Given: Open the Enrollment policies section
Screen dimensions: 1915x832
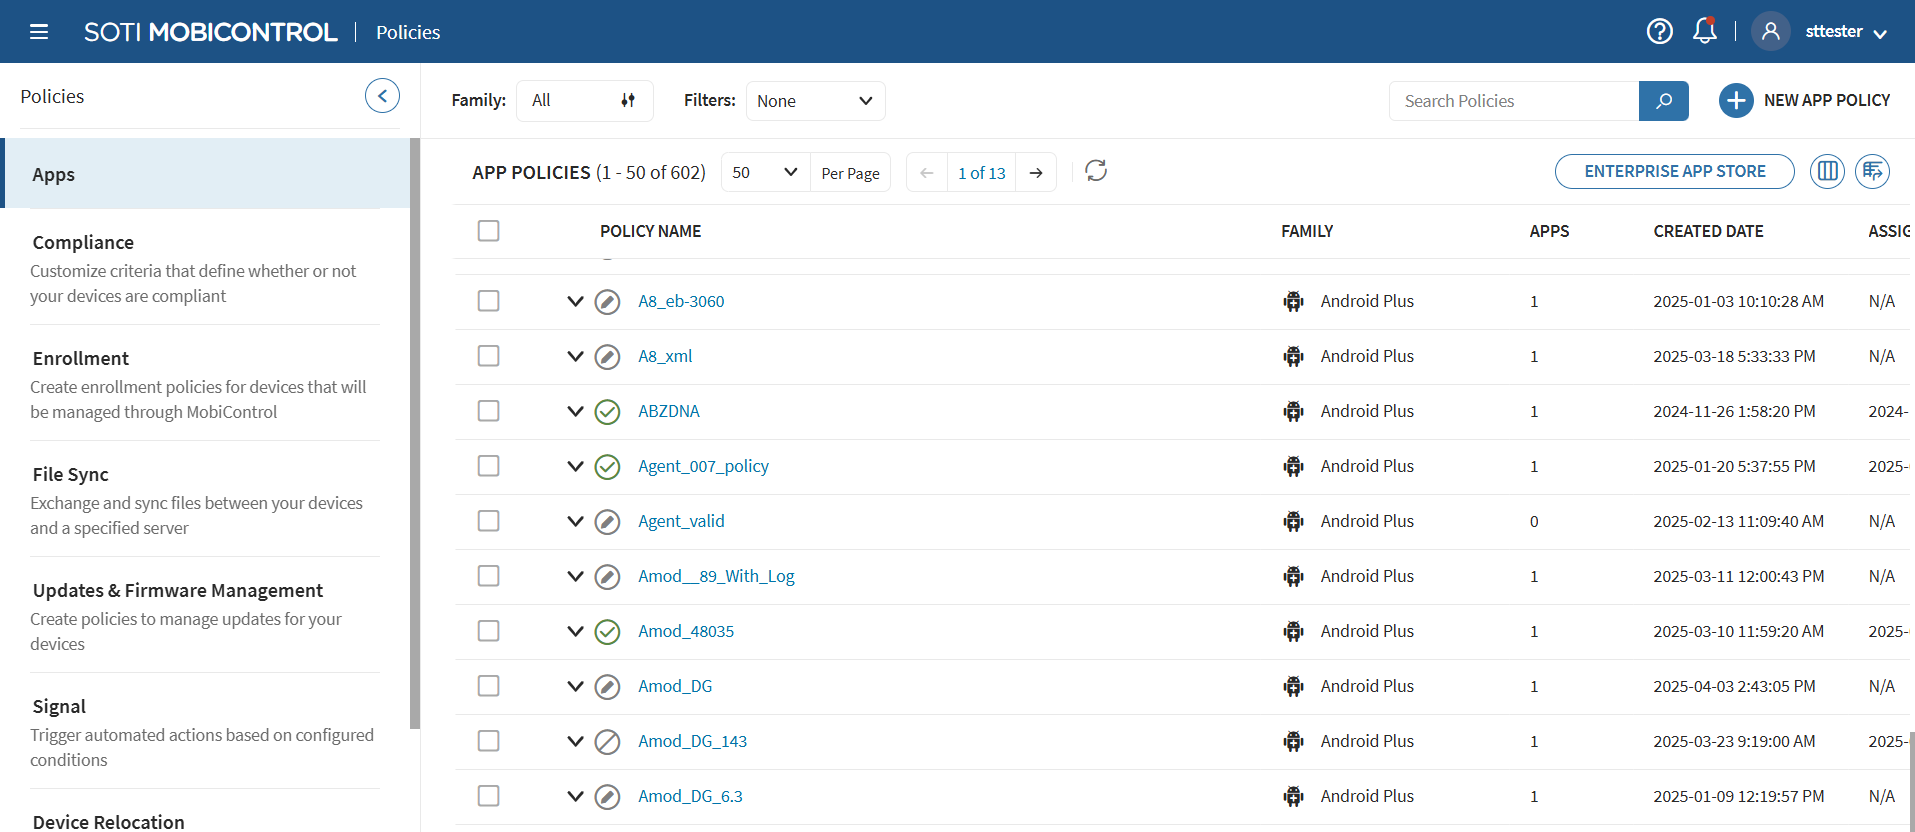Looking at the screenshot, I should (x=81, y=359).
